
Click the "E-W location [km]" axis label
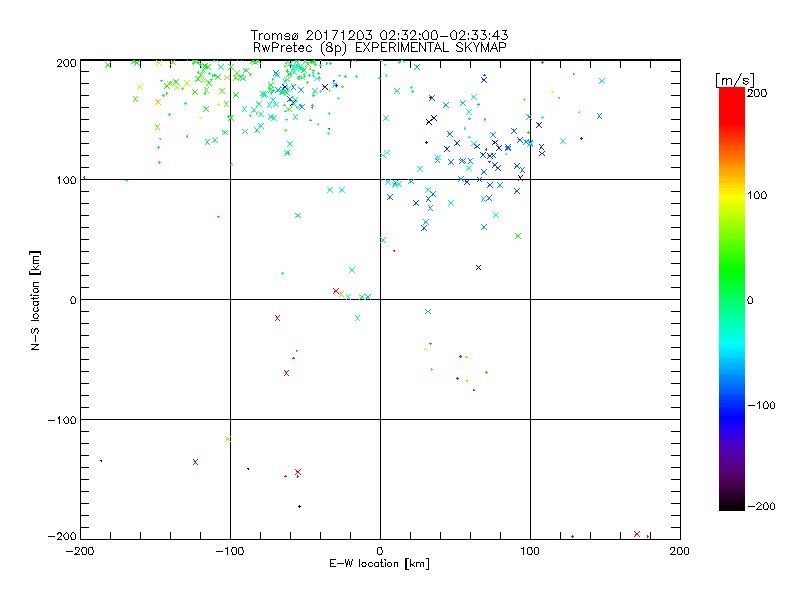pos(379,563)
